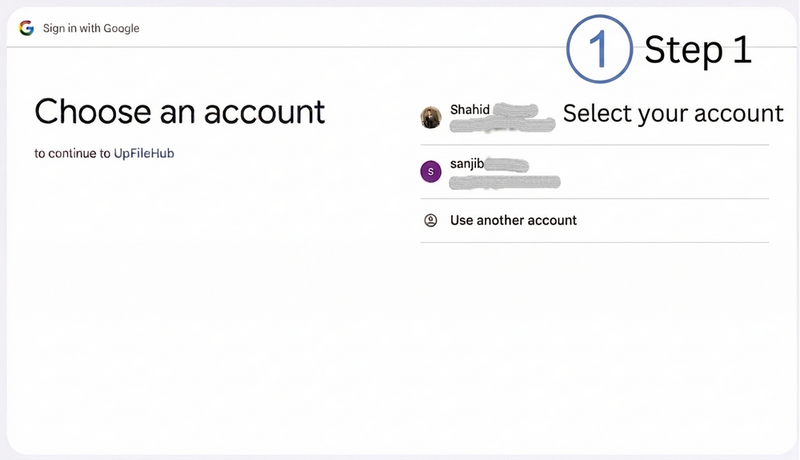
Task: Select the Shahid account name
Action: (x=470, y=109)
